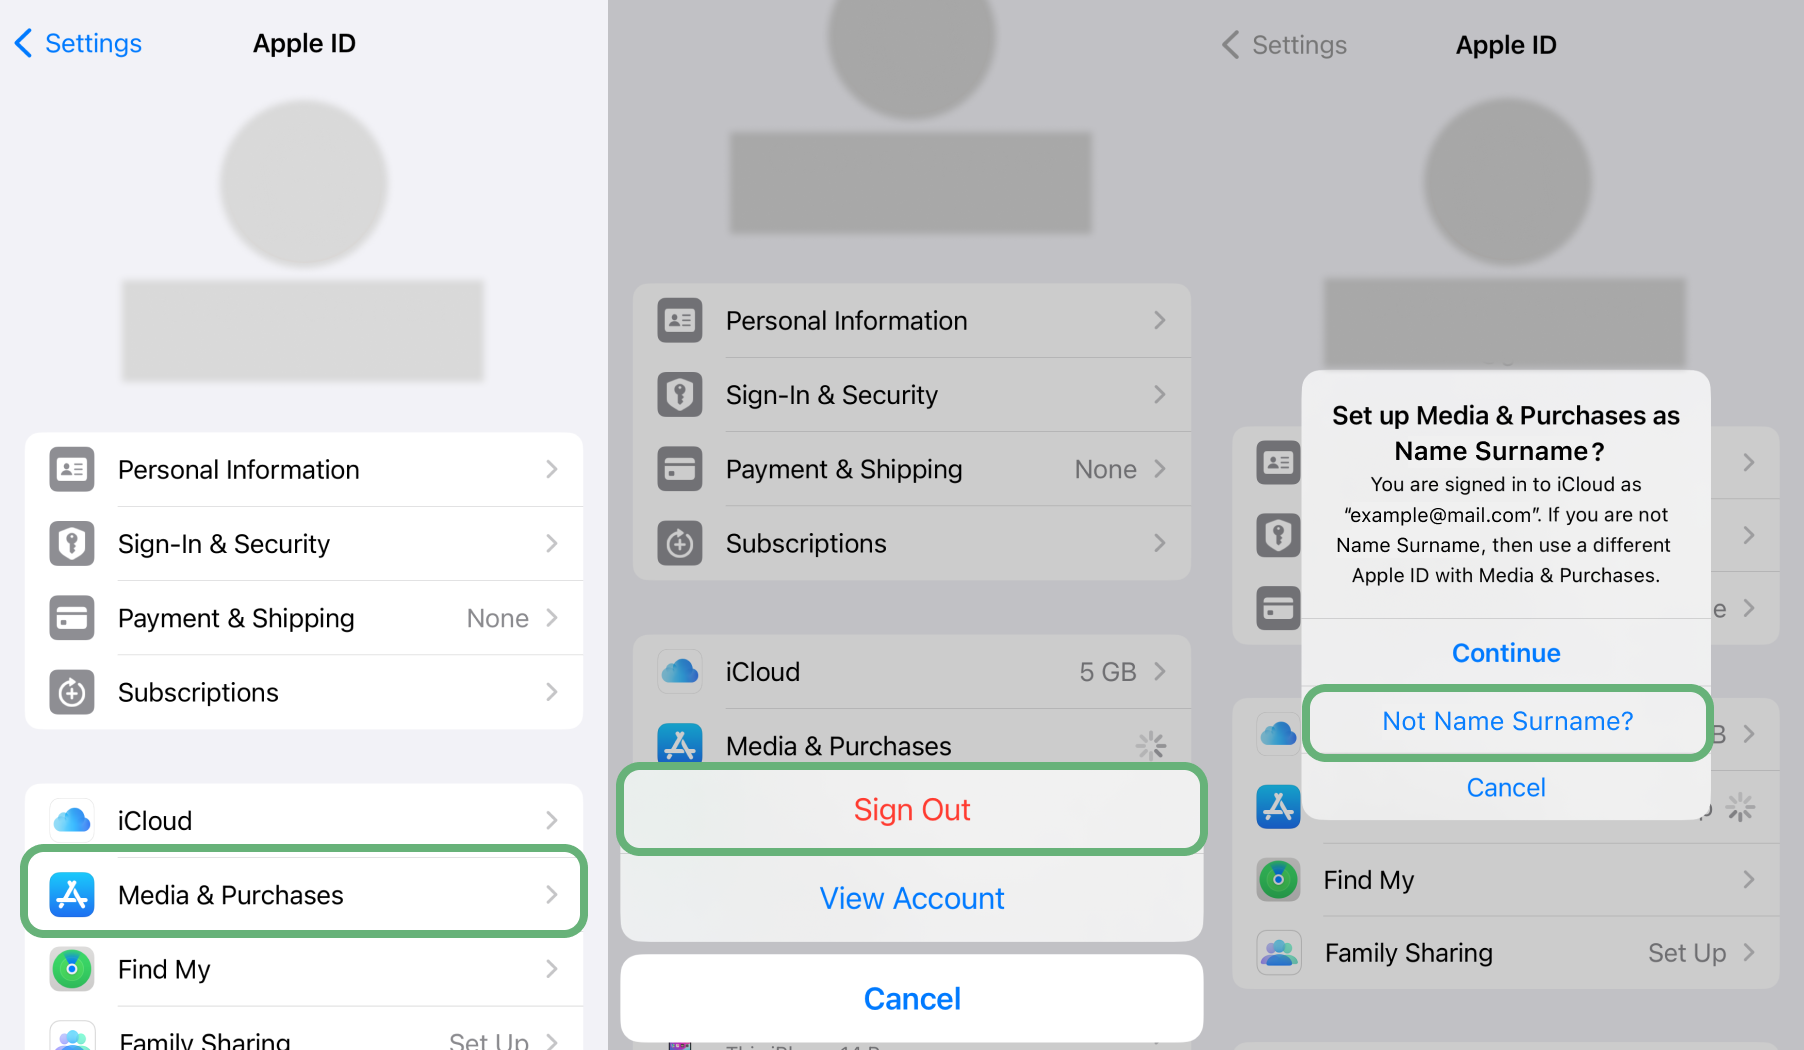Expand iCloud 5 GB chevron in middle panel
1804x1050 pixels.
[1160, 672]
